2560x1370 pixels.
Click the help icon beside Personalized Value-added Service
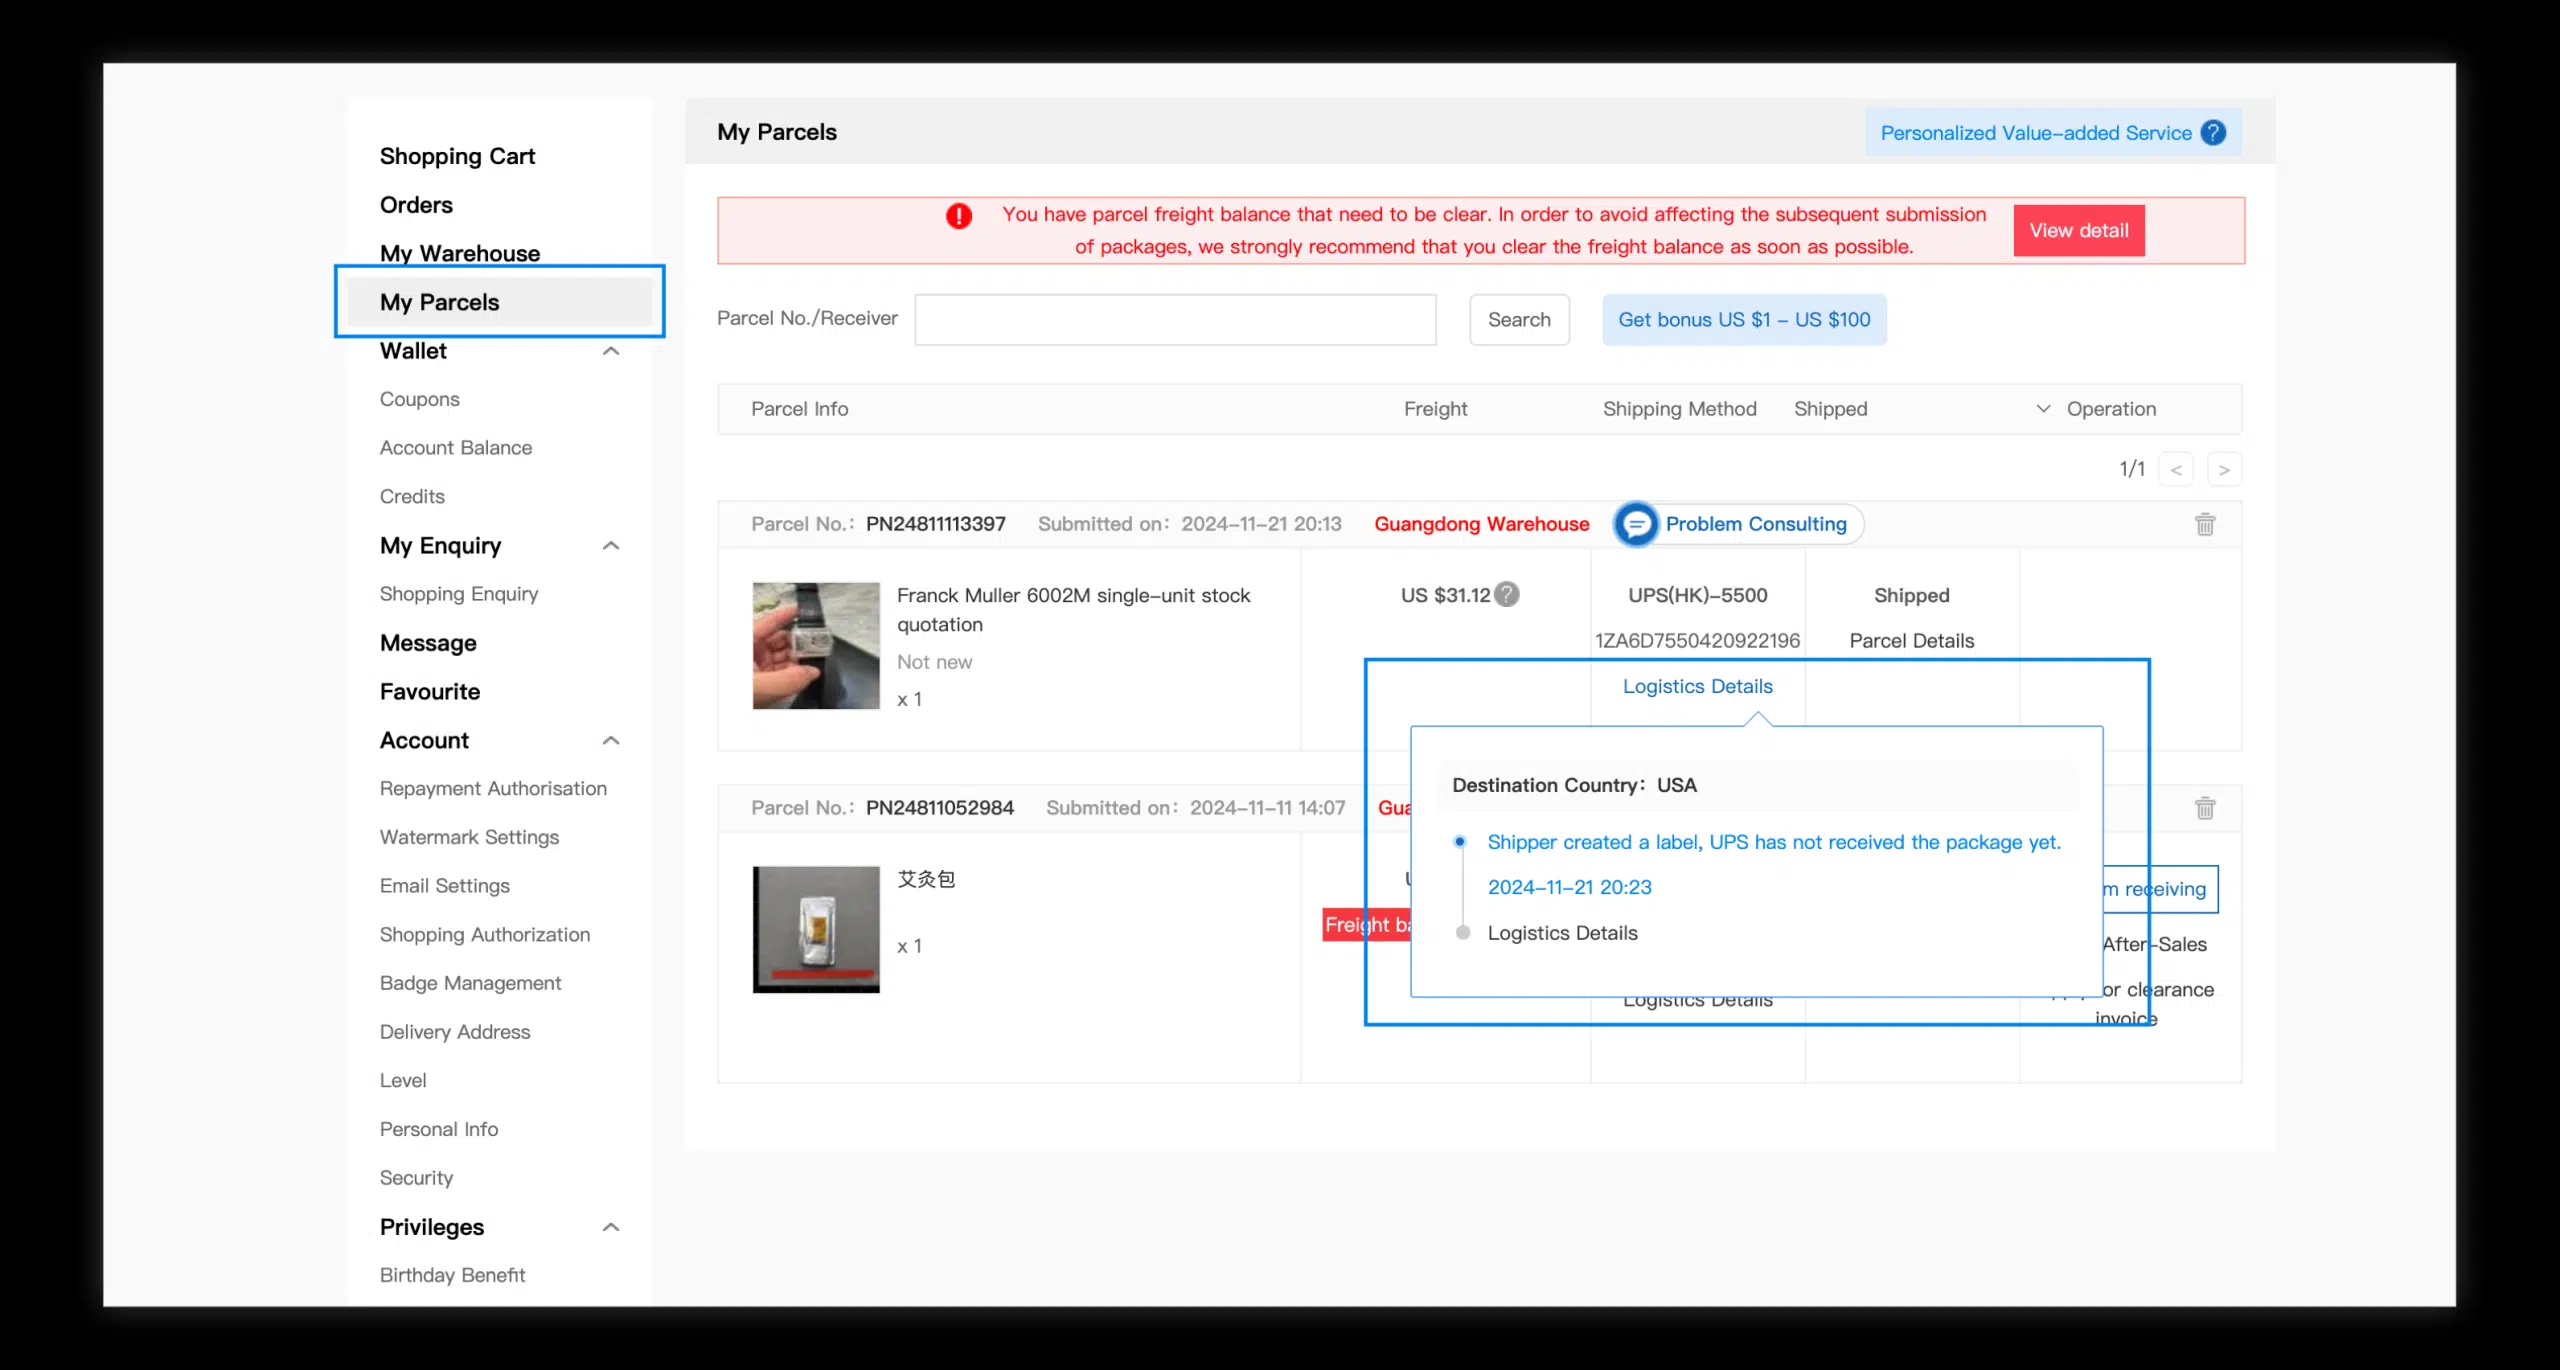tap(2213, 133)
